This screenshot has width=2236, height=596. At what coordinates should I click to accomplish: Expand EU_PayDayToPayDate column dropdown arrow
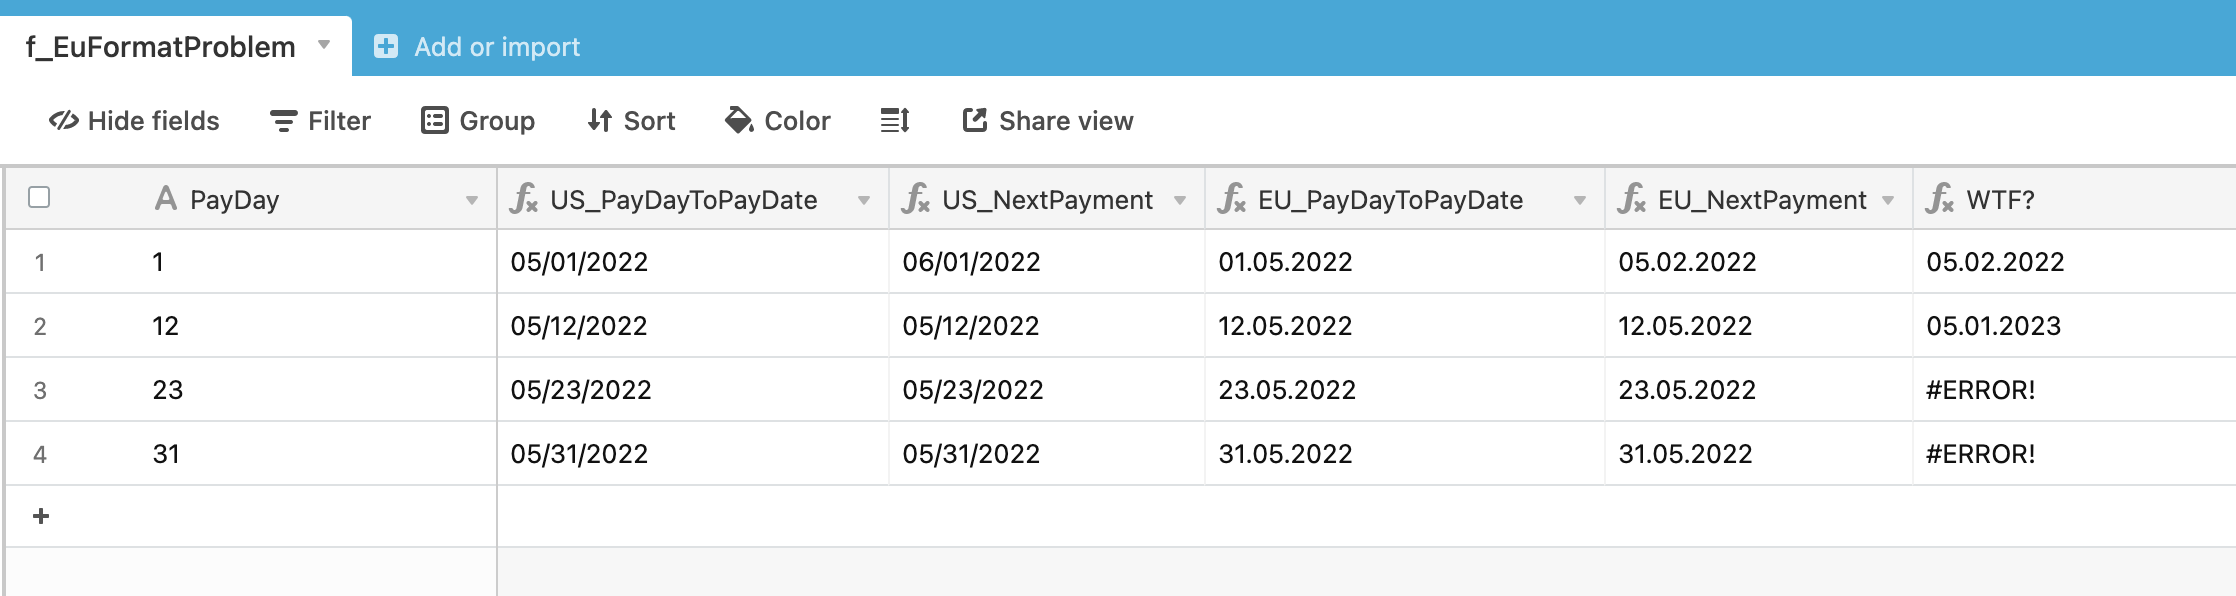1580,201
